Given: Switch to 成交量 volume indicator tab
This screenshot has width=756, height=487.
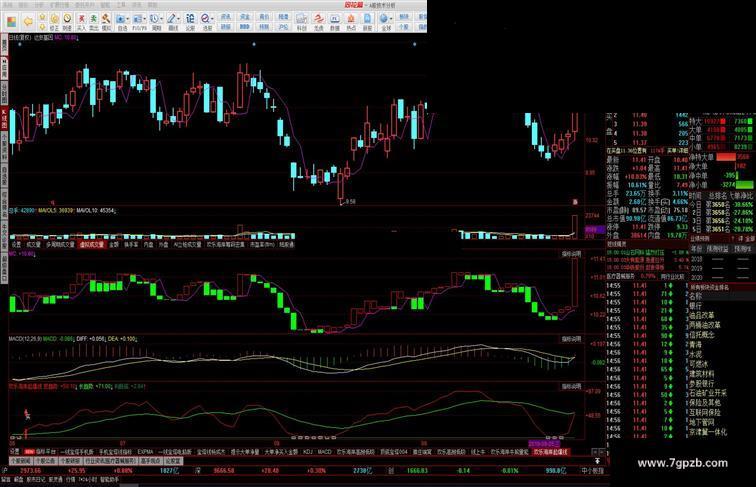Looking at the screenshot, I should click(33, 244).
